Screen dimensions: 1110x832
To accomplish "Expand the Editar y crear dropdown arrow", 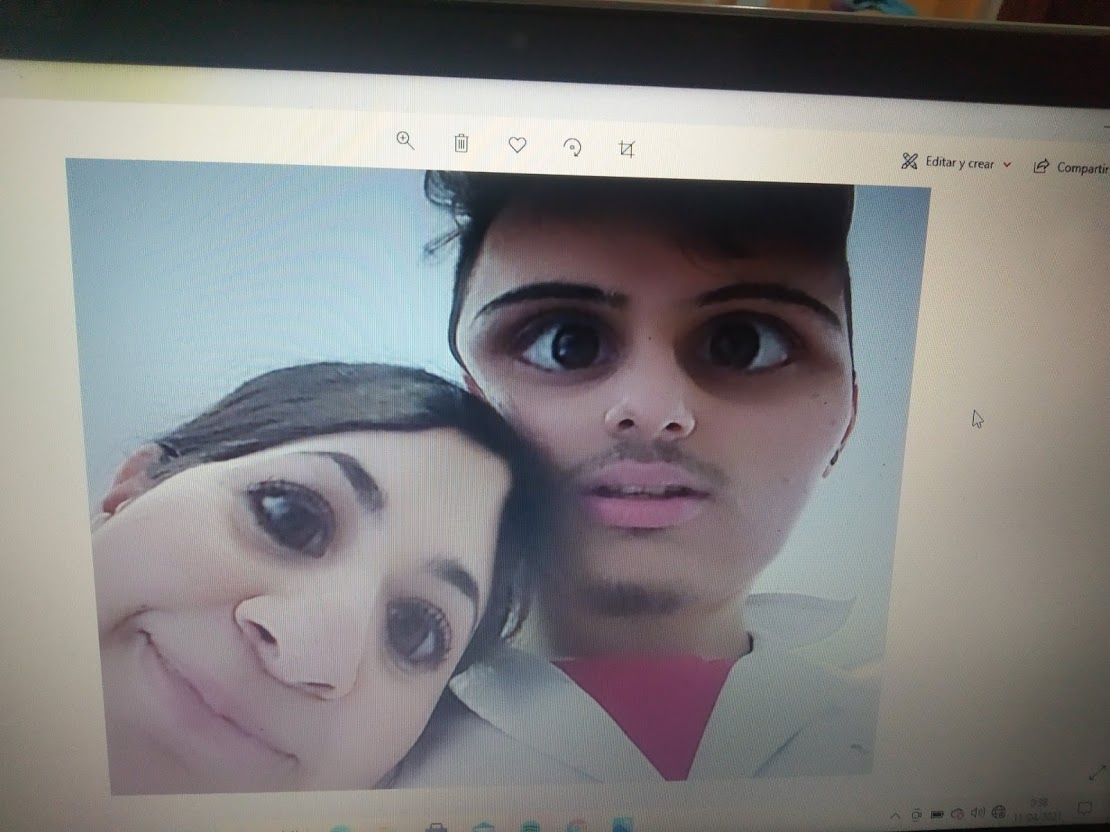I will click(x=1007, y=165).
